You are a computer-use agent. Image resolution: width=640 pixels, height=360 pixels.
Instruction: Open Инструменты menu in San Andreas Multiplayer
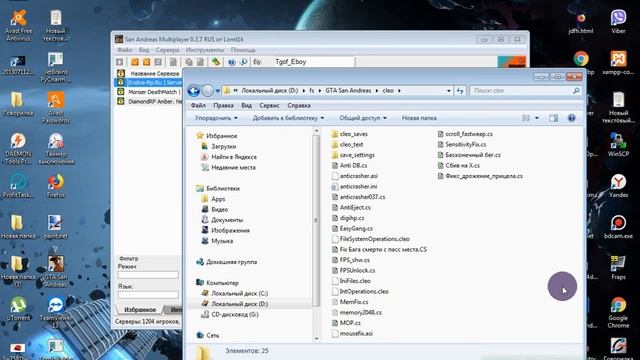(x=204, y=50)
